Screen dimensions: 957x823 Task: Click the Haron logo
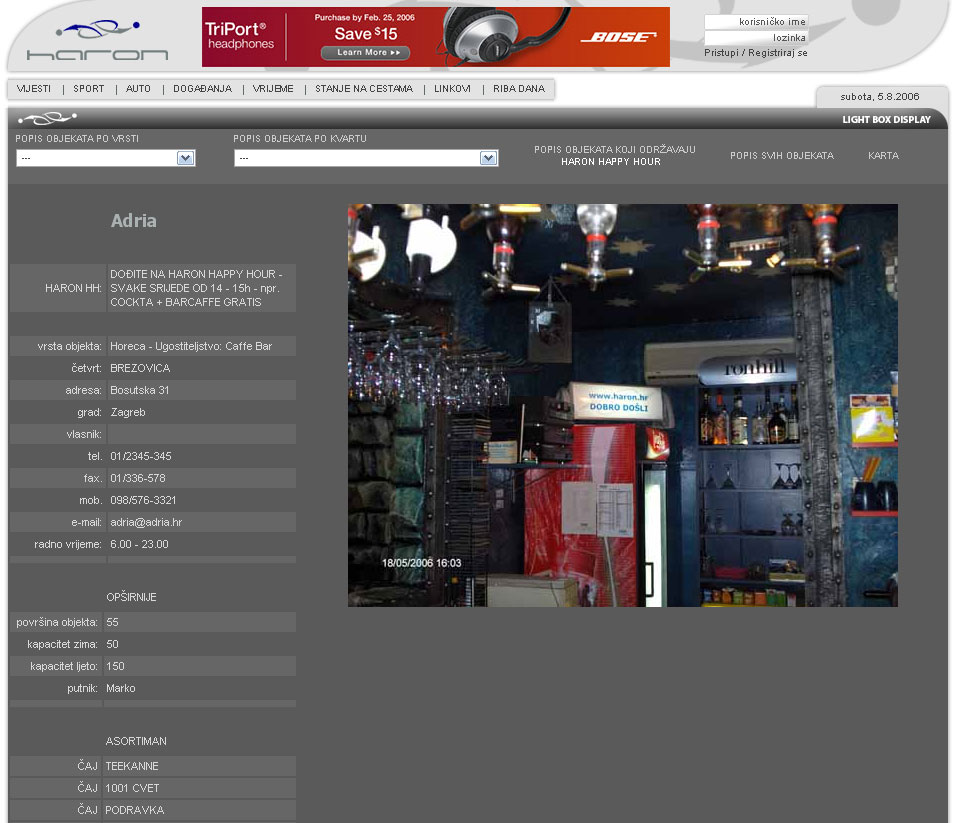coord(97,42)
